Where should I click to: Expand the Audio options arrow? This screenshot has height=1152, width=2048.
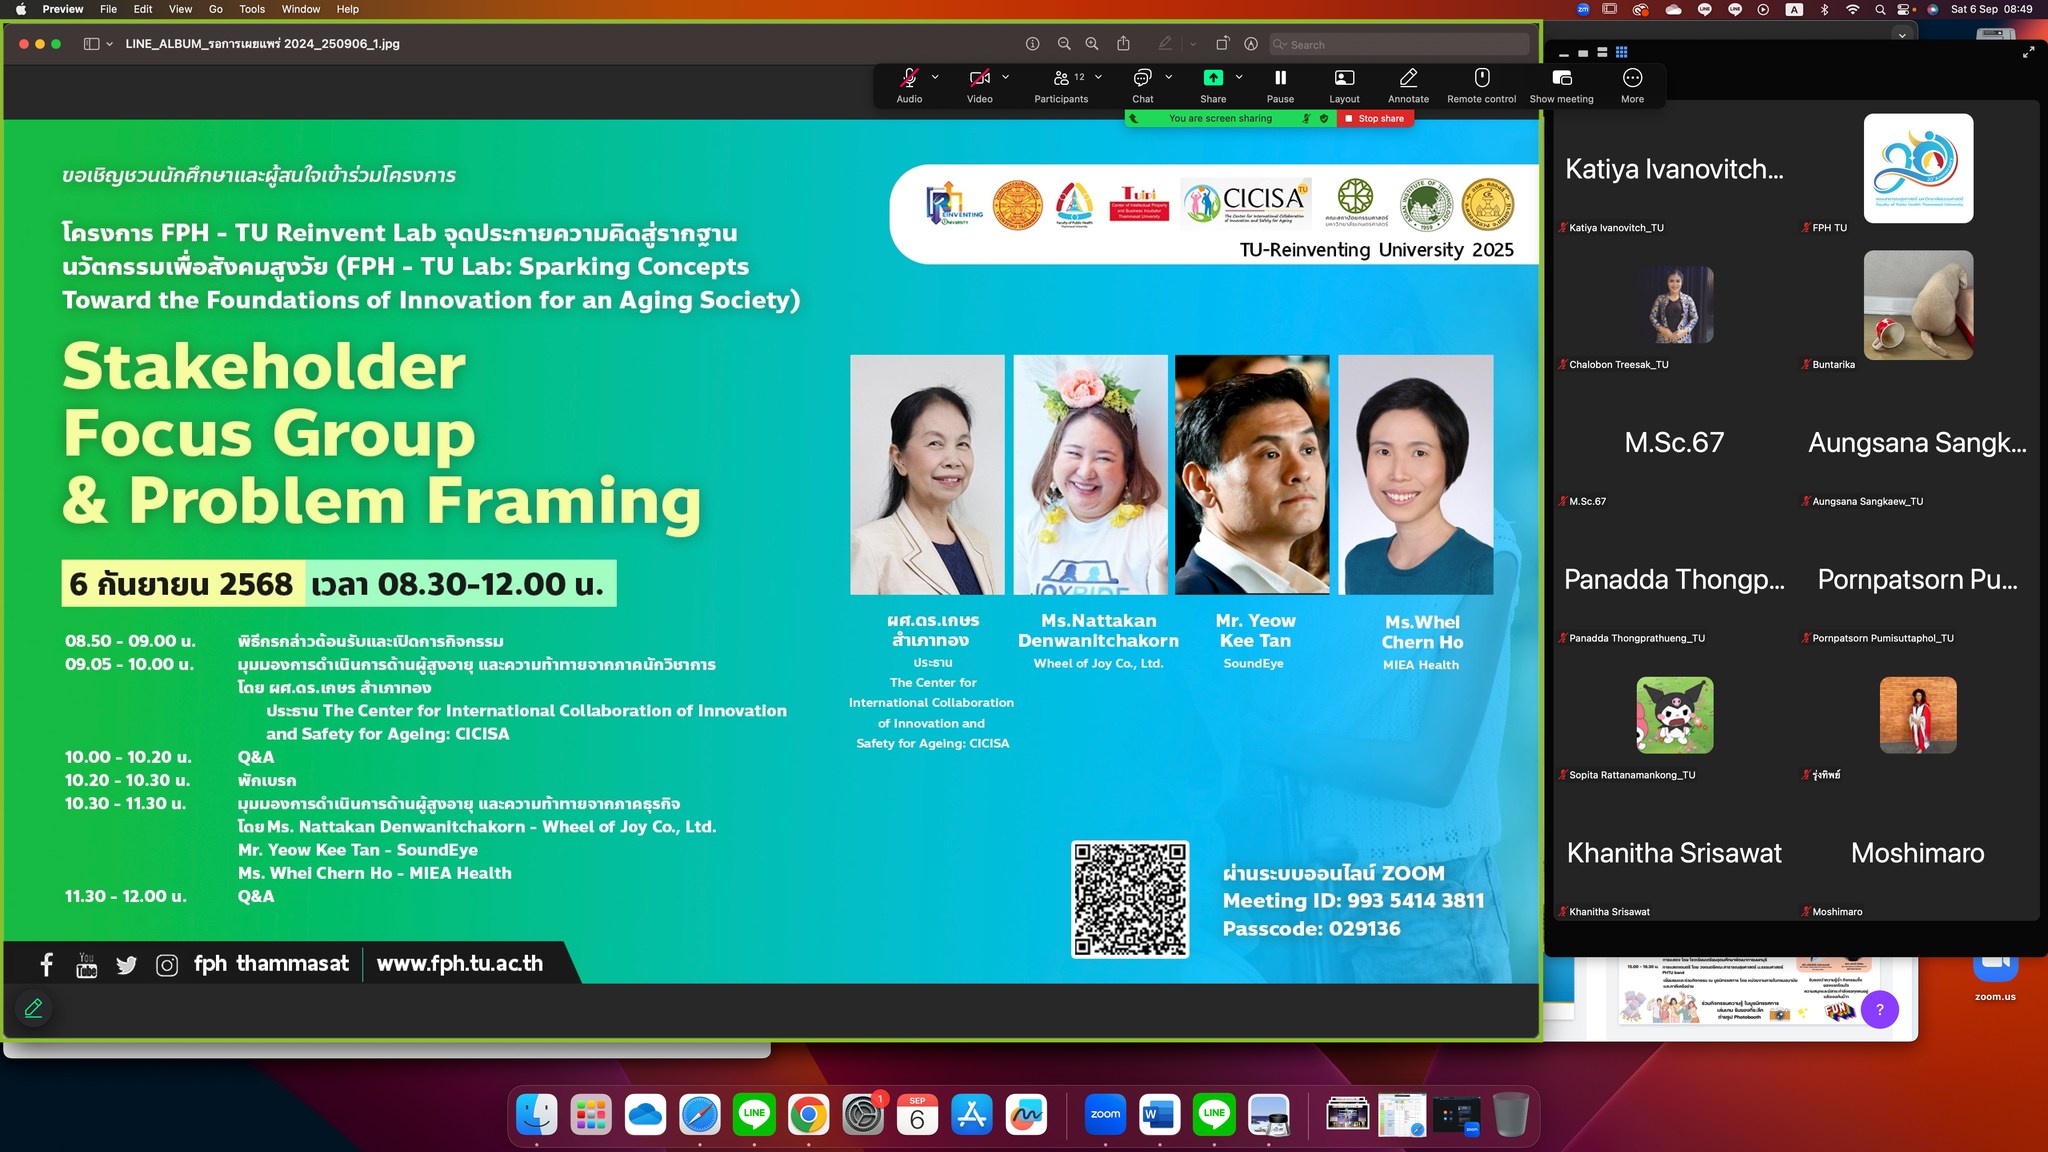(935, 77)
